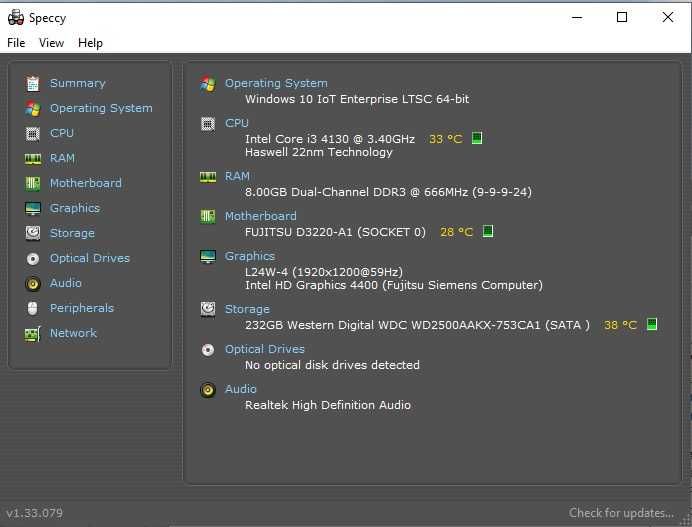Screen dimensions: 692x527
Task: Select CPU in the sidebar
Action: [x=62, y=133]
